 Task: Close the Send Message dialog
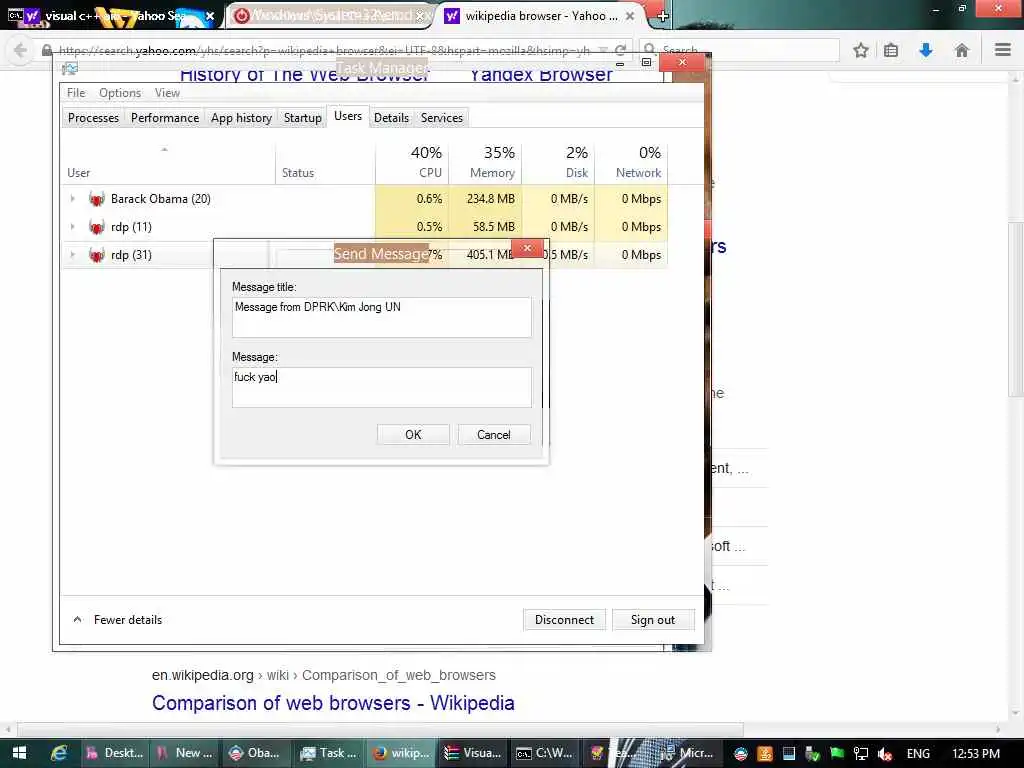click(x=527, y=248)
